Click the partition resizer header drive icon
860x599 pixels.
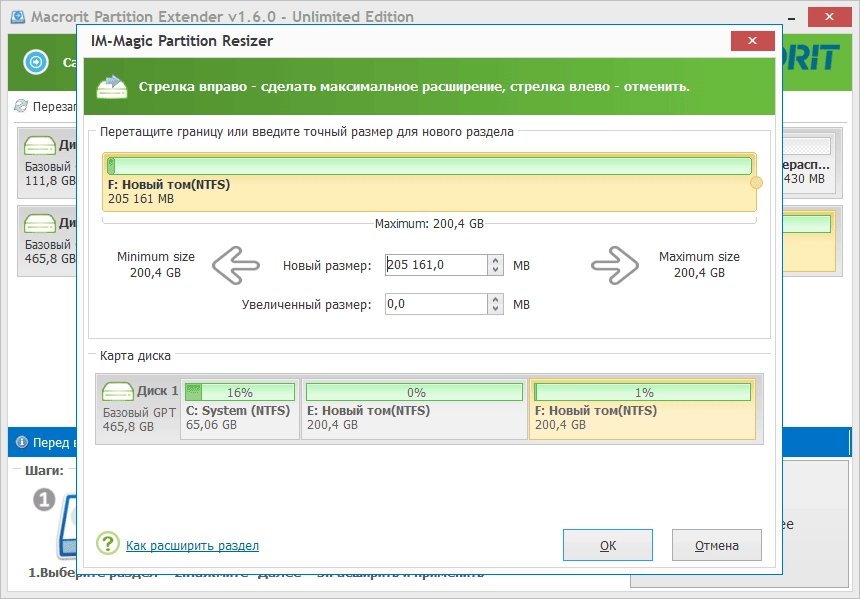(112, 87)
